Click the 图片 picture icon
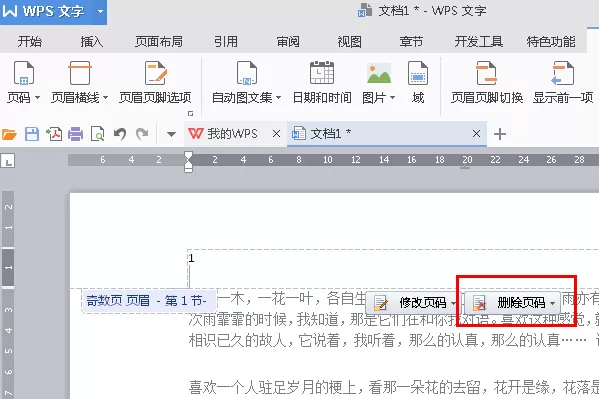 click(x=379, y=73)
